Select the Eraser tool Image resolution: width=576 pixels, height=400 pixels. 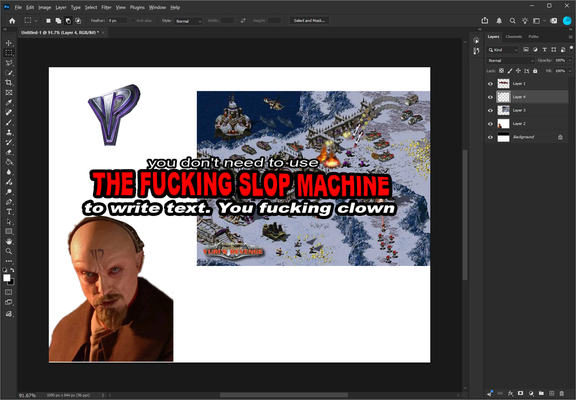pos(9,152)
